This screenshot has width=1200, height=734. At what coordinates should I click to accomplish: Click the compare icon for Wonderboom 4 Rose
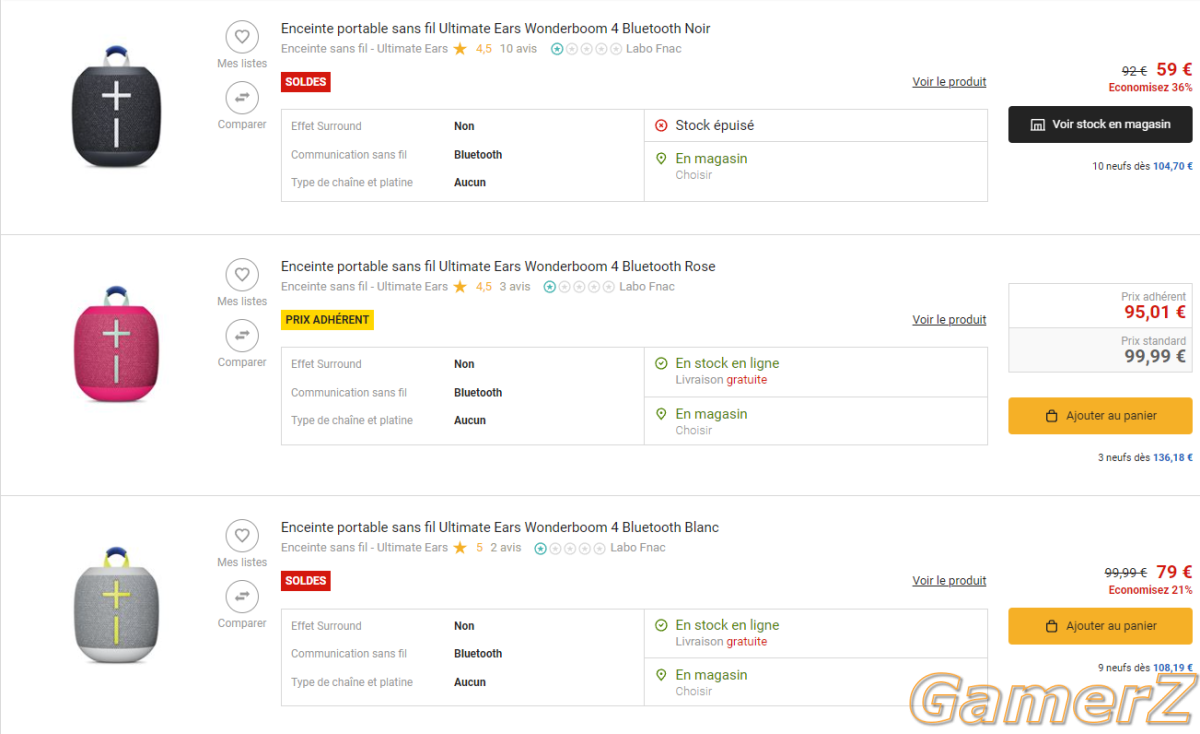241,336
